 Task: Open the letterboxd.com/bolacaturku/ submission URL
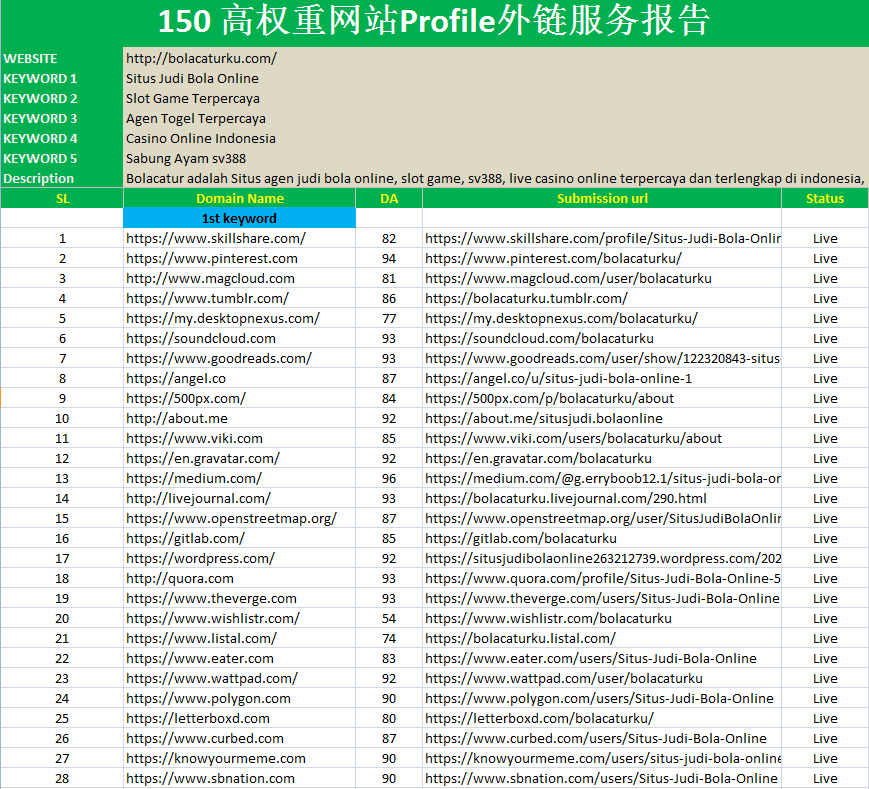[x=539, y=718]
